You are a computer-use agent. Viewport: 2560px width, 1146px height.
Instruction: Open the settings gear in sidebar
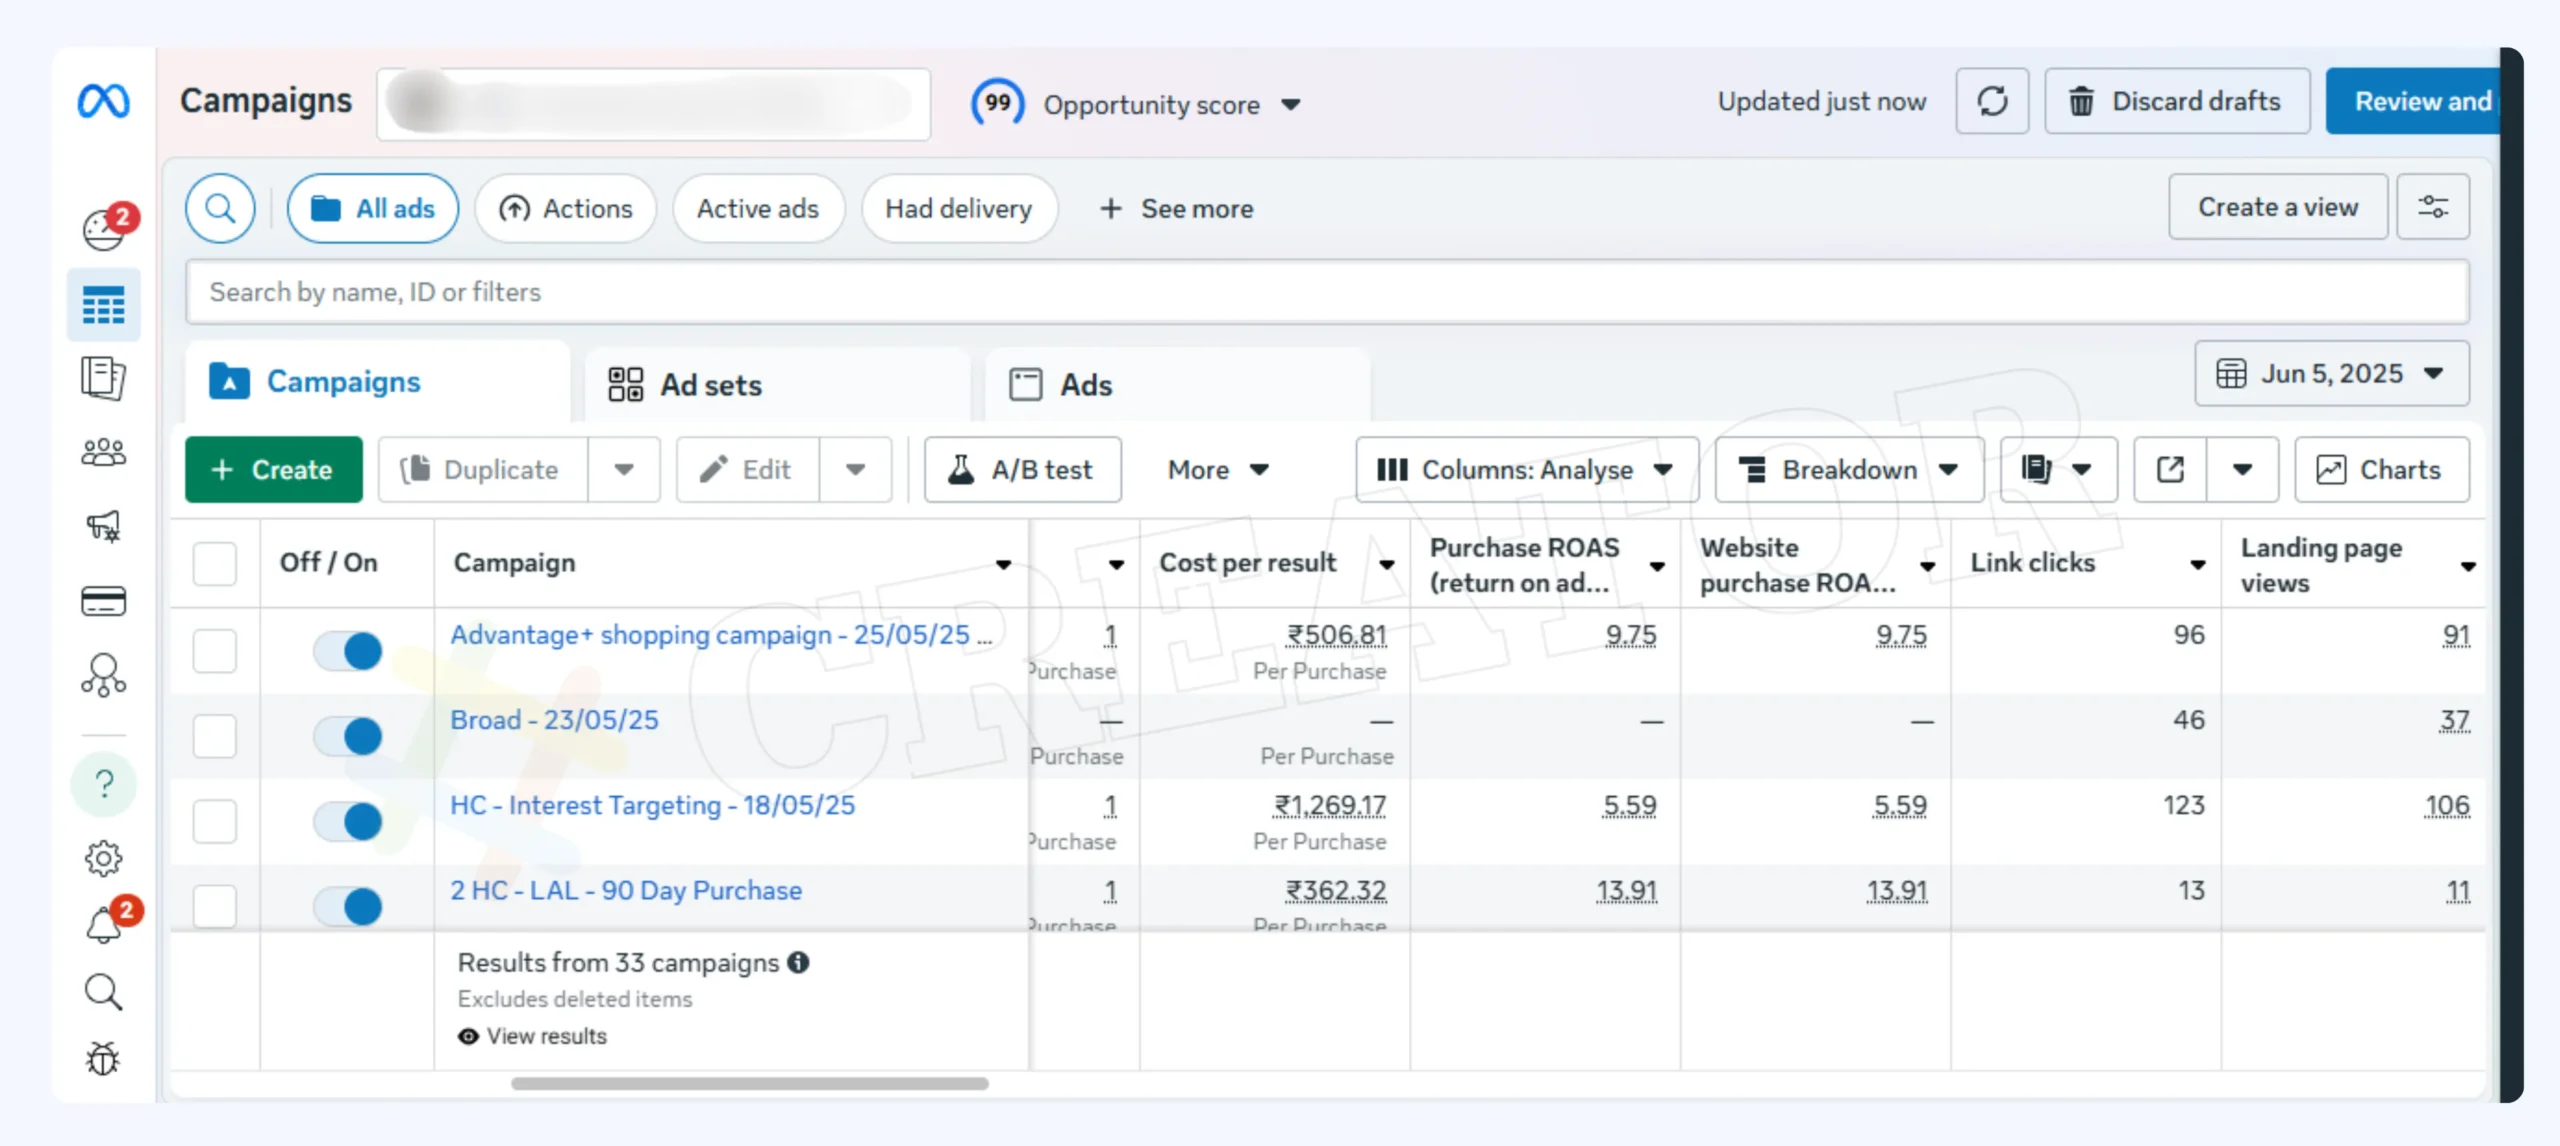click(x=103, y=858)
